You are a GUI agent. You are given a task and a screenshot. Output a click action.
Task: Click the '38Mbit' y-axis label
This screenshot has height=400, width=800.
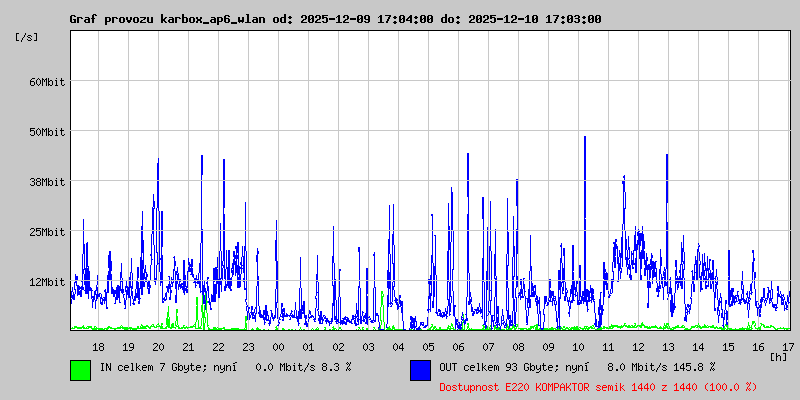click(47, 182)
